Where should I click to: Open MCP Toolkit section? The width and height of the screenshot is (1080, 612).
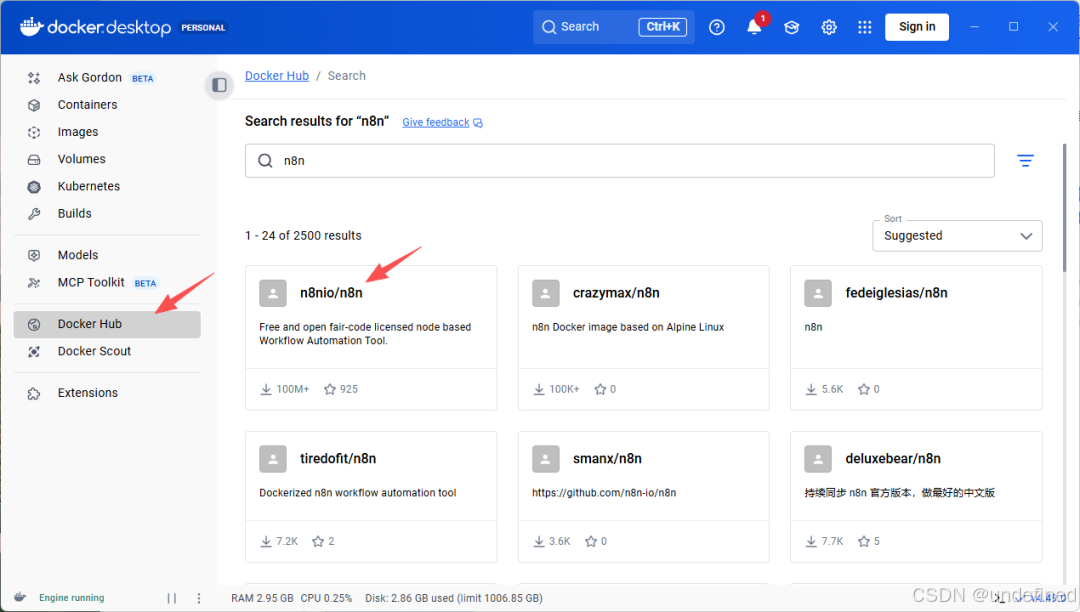tap(107, 282)
